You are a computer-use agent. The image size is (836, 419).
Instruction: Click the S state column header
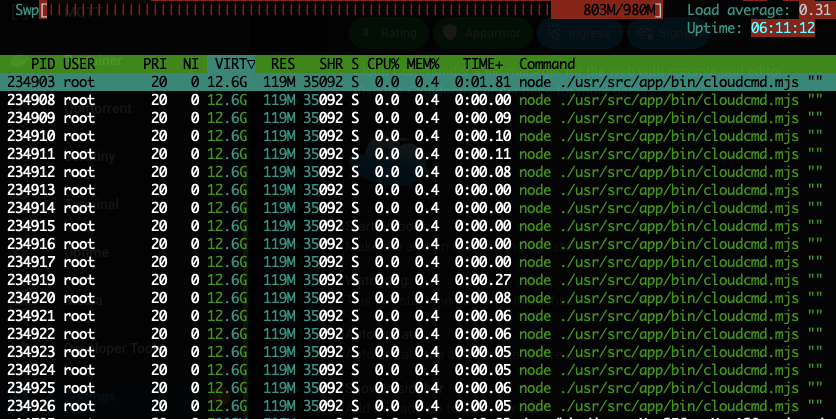coord(355,64)
